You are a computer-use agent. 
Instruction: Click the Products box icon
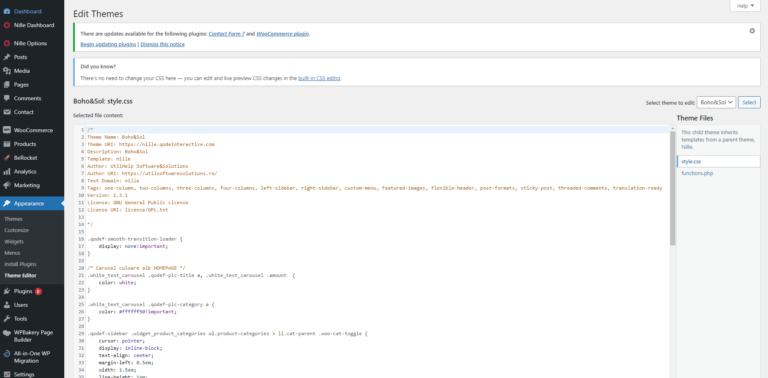click(x=7, y=144)
